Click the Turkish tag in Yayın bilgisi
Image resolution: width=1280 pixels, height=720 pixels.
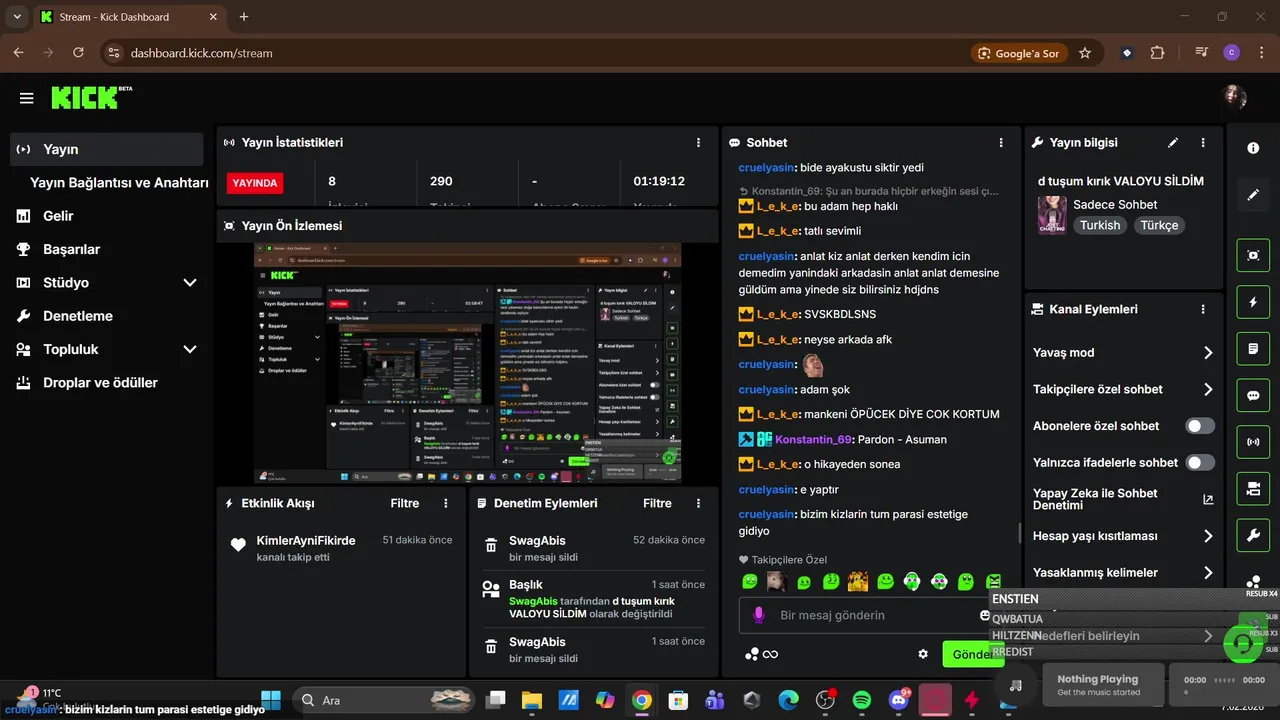pyautogui.click(x=1100, y=226)
